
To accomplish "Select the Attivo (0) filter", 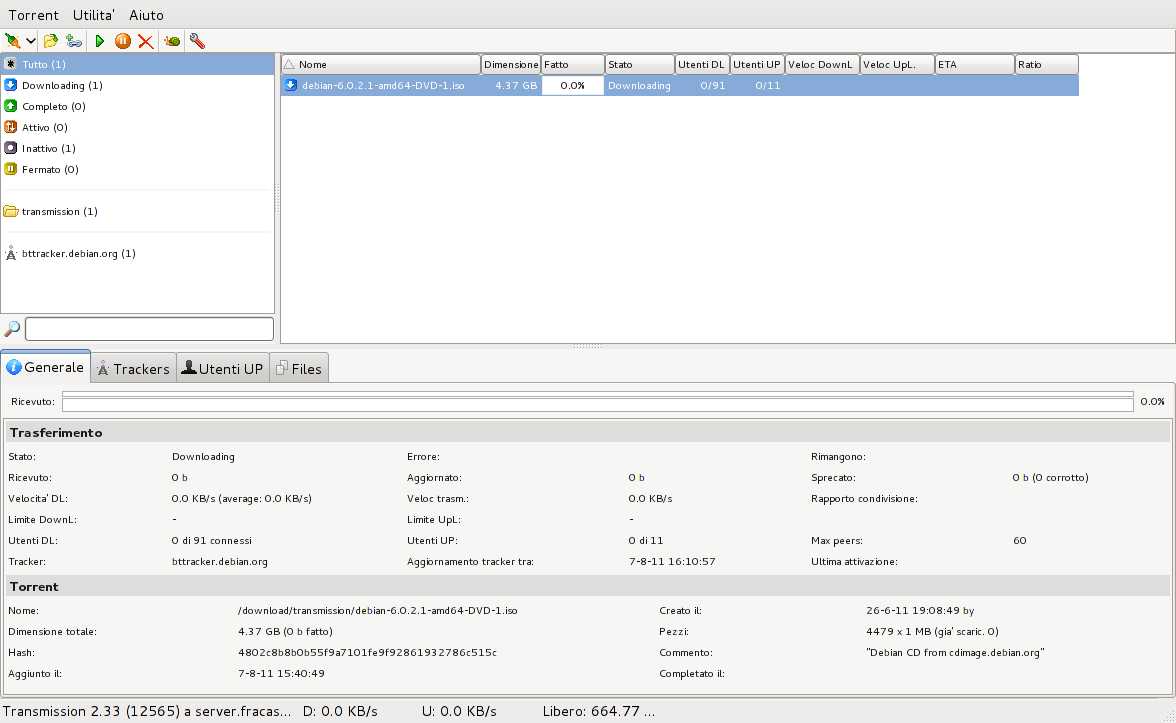I will (137, 128).
